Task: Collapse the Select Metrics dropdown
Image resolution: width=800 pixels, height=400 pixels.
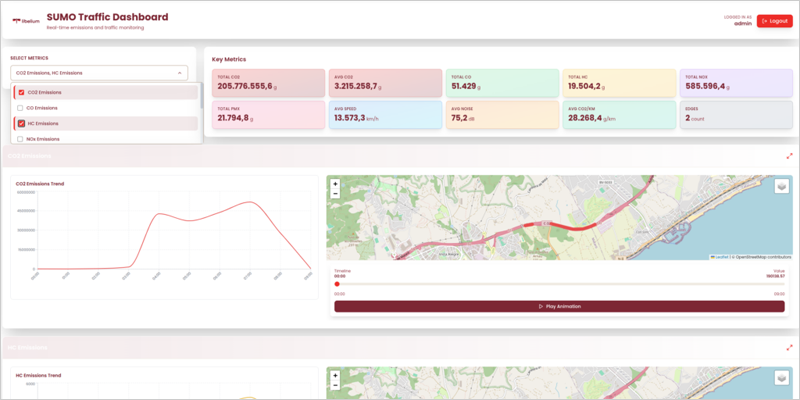Action: [179, 73]
